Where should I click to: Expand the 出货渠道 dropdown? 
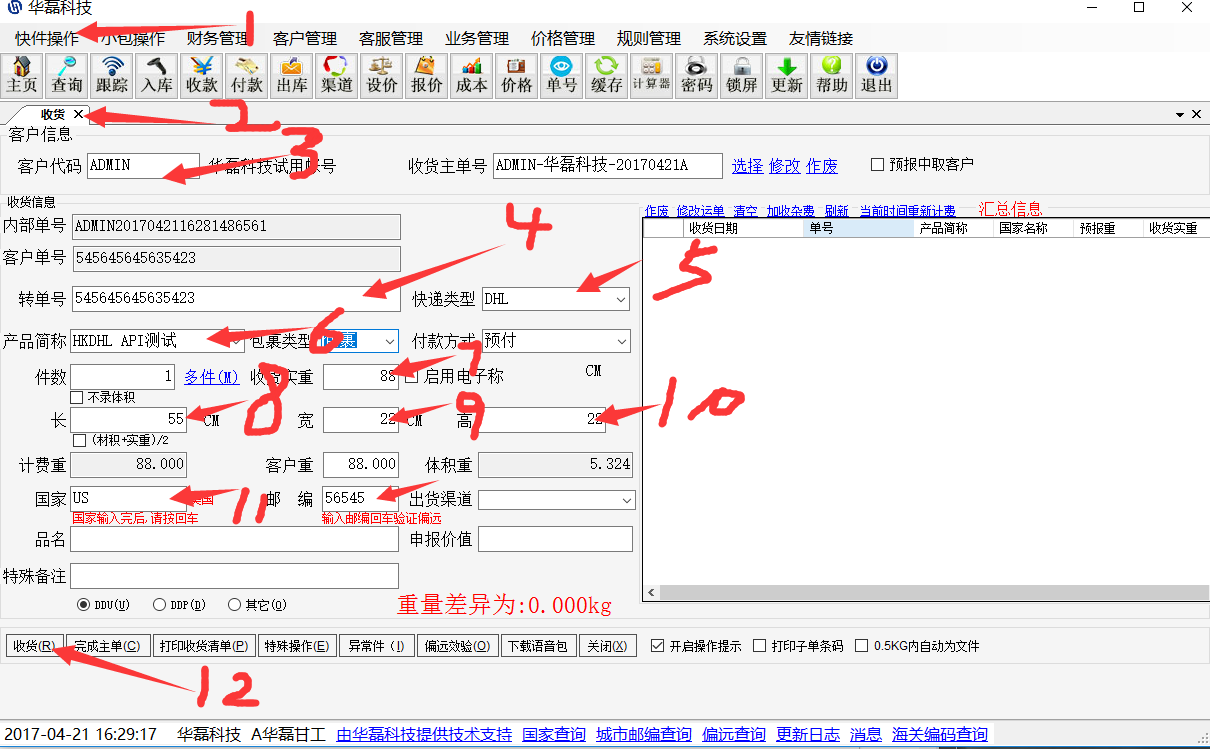[x=626, y=500]
